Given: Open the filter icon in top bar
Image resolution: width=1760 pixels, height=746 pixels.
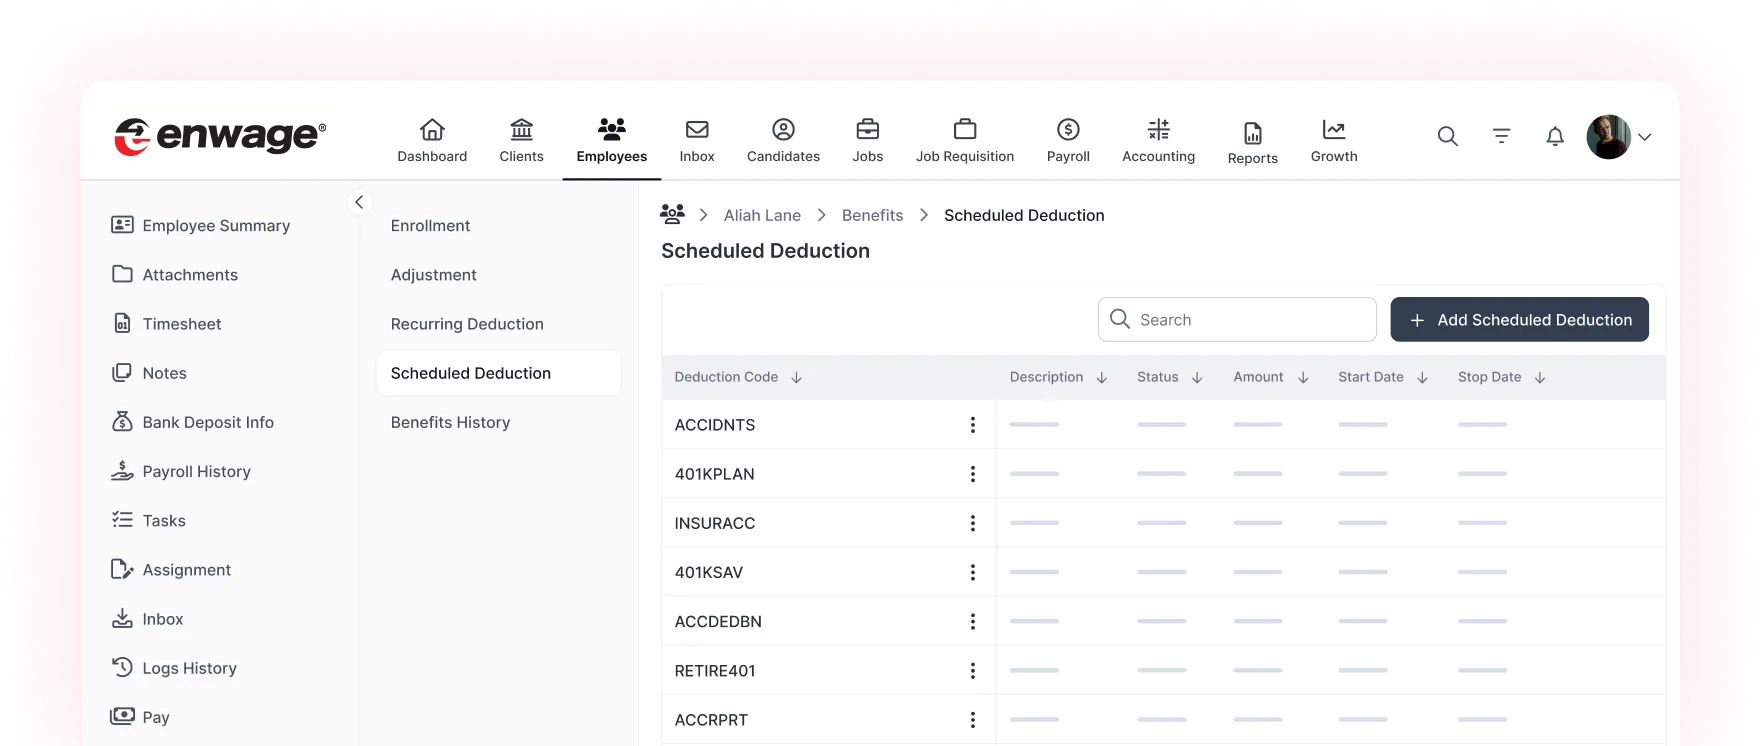Looking at the screenshot, I should (x=1501, y=136).
